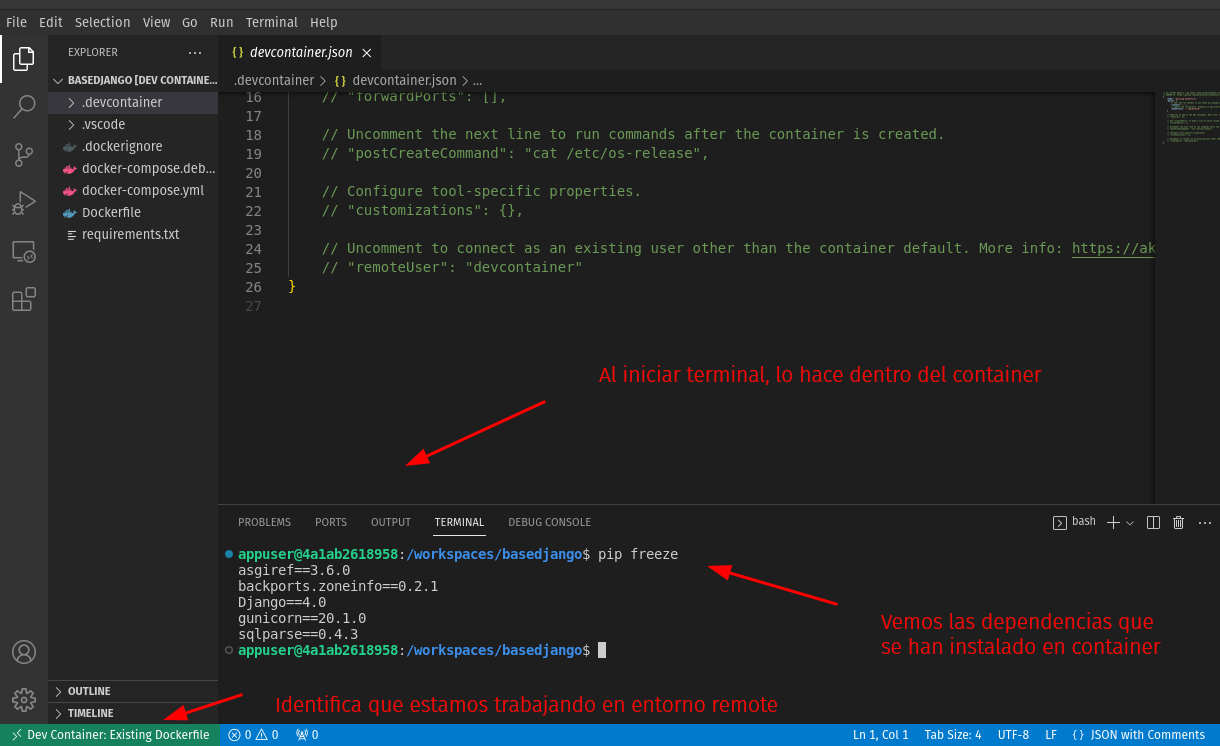Open docker-compose.yml file

[x=133, y=190]
